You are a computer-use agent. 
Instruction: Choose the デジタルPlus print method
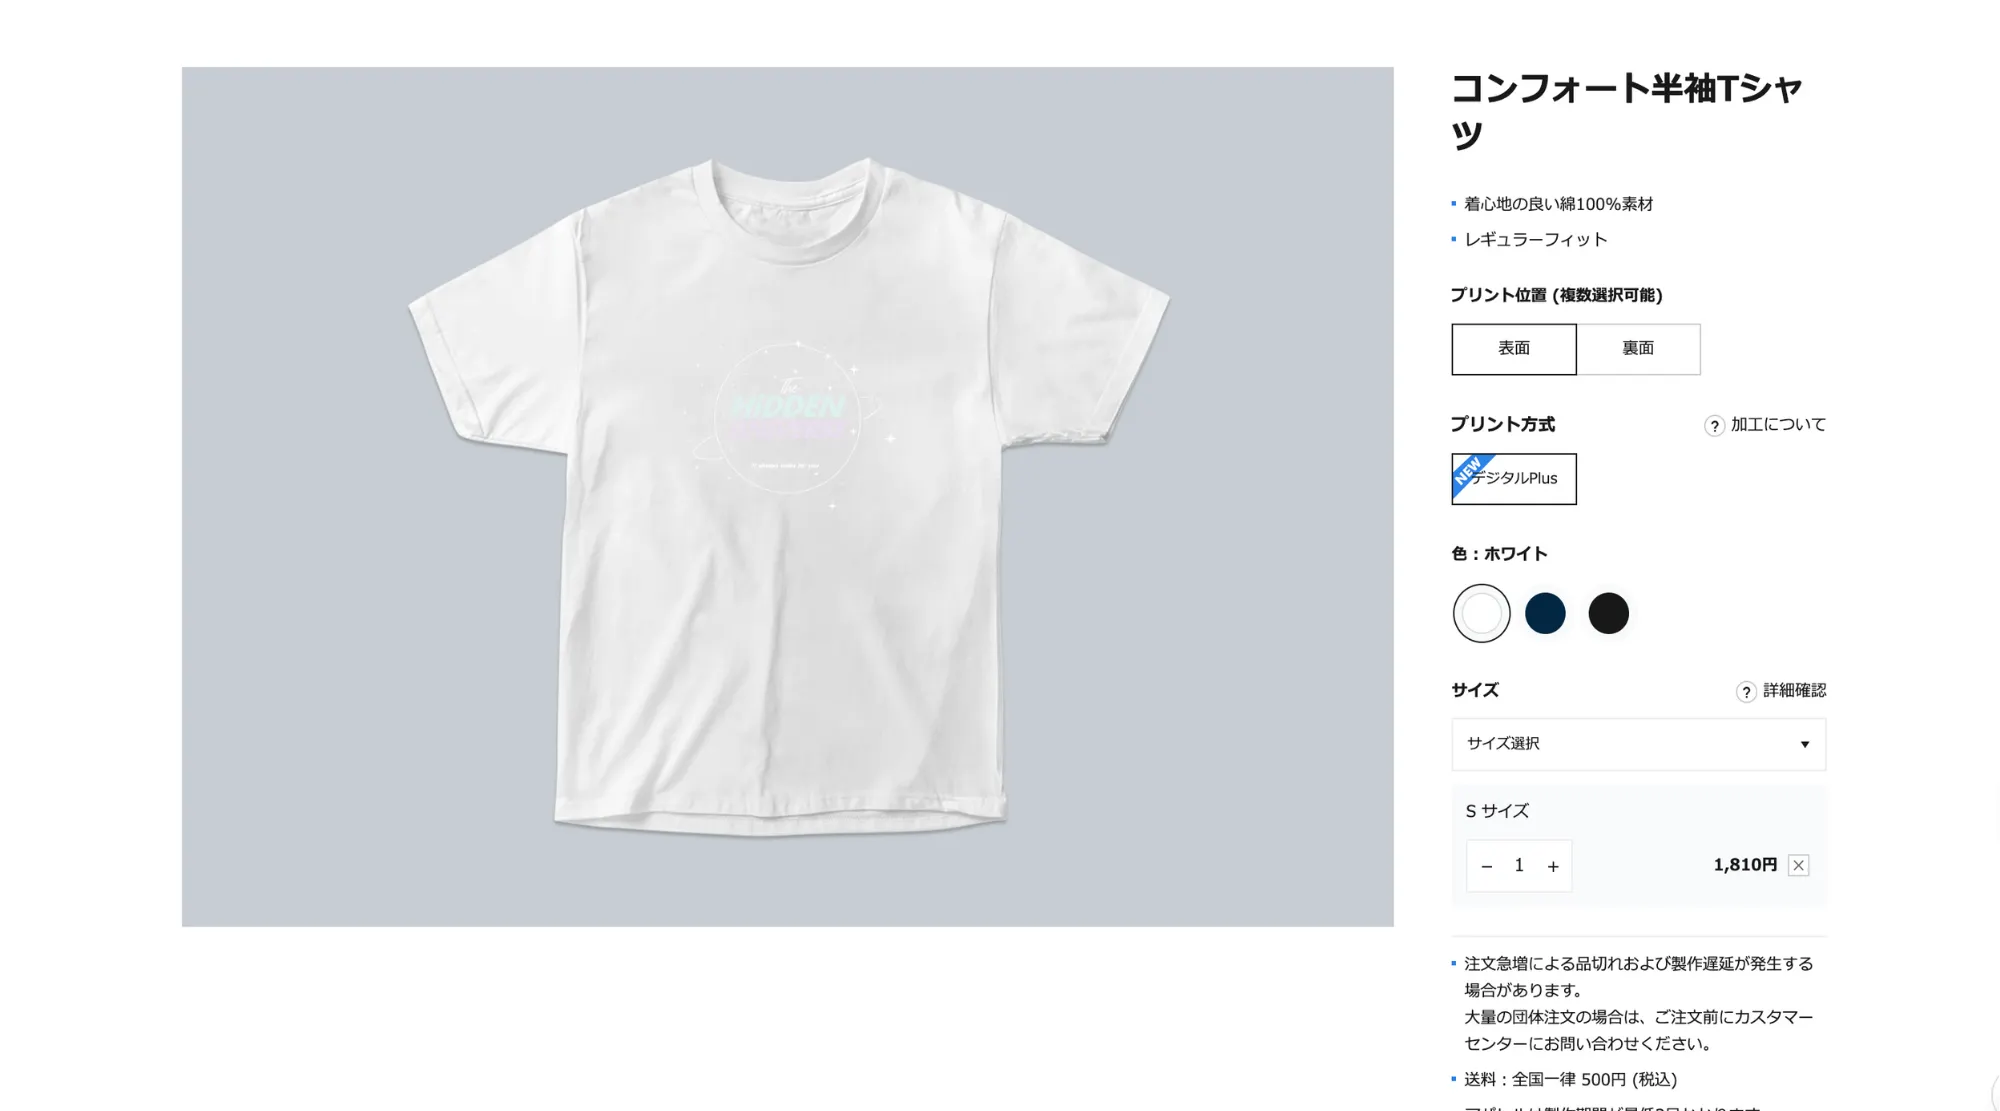[x=1514, y=479]
